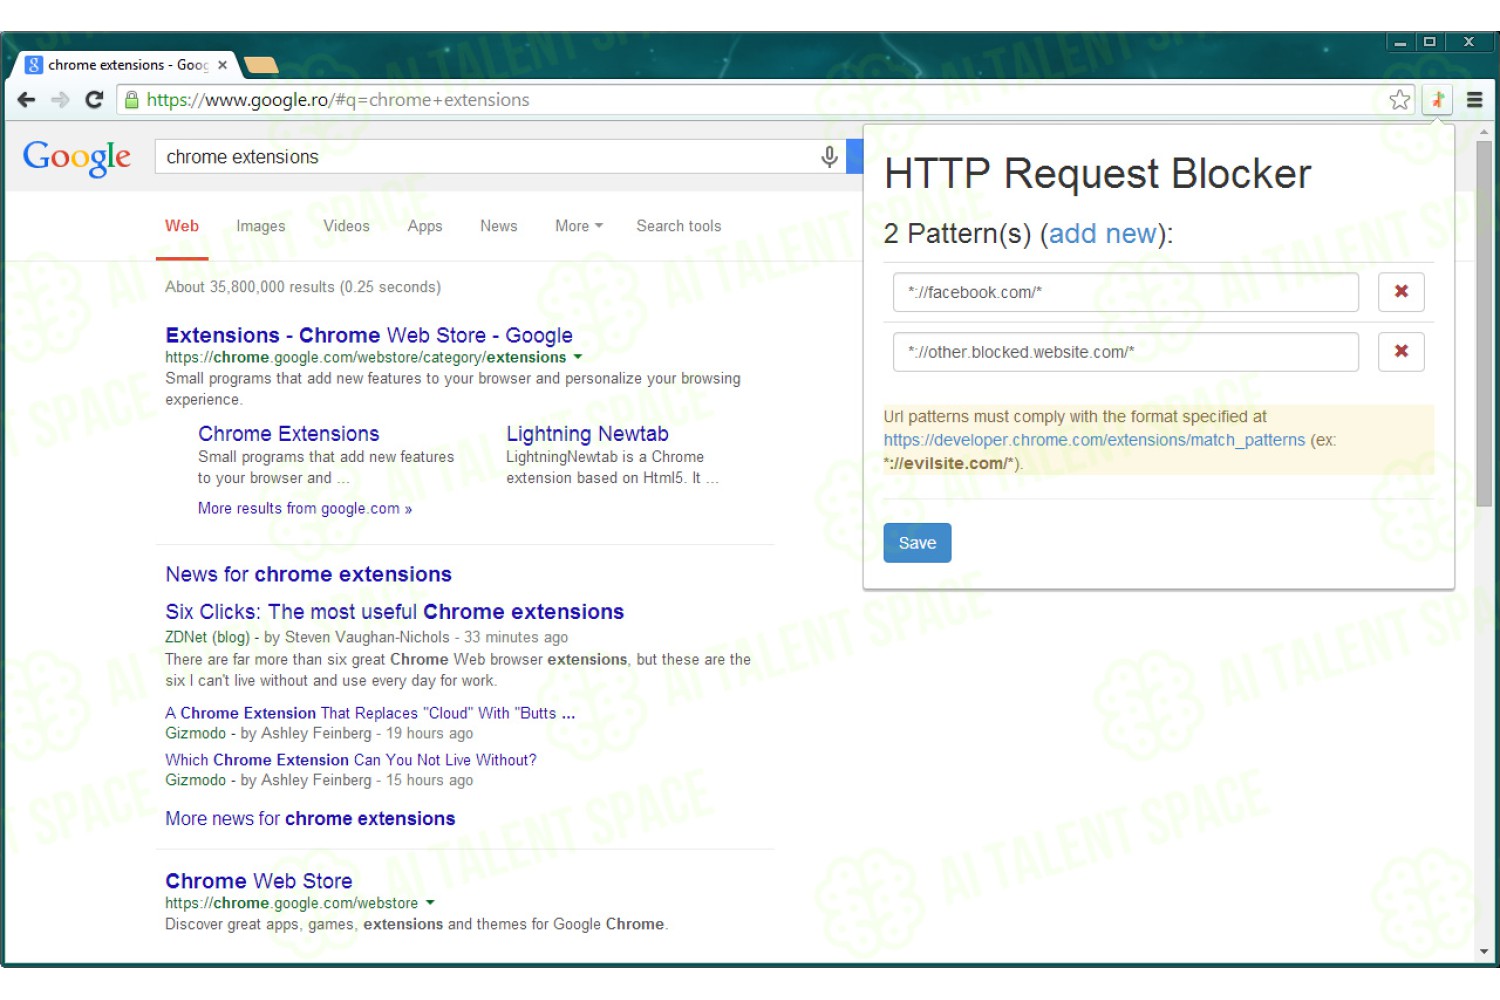Open the HTTP Request Blocker extension icon
This screenshot has width=1500, height=1000.
click(x=1437, y=100)
